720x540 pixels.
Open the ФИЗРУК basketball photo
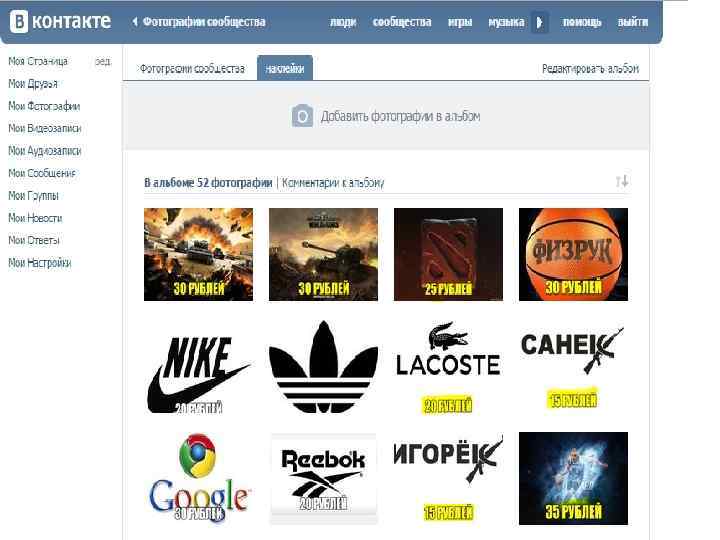tap(573, 254)
